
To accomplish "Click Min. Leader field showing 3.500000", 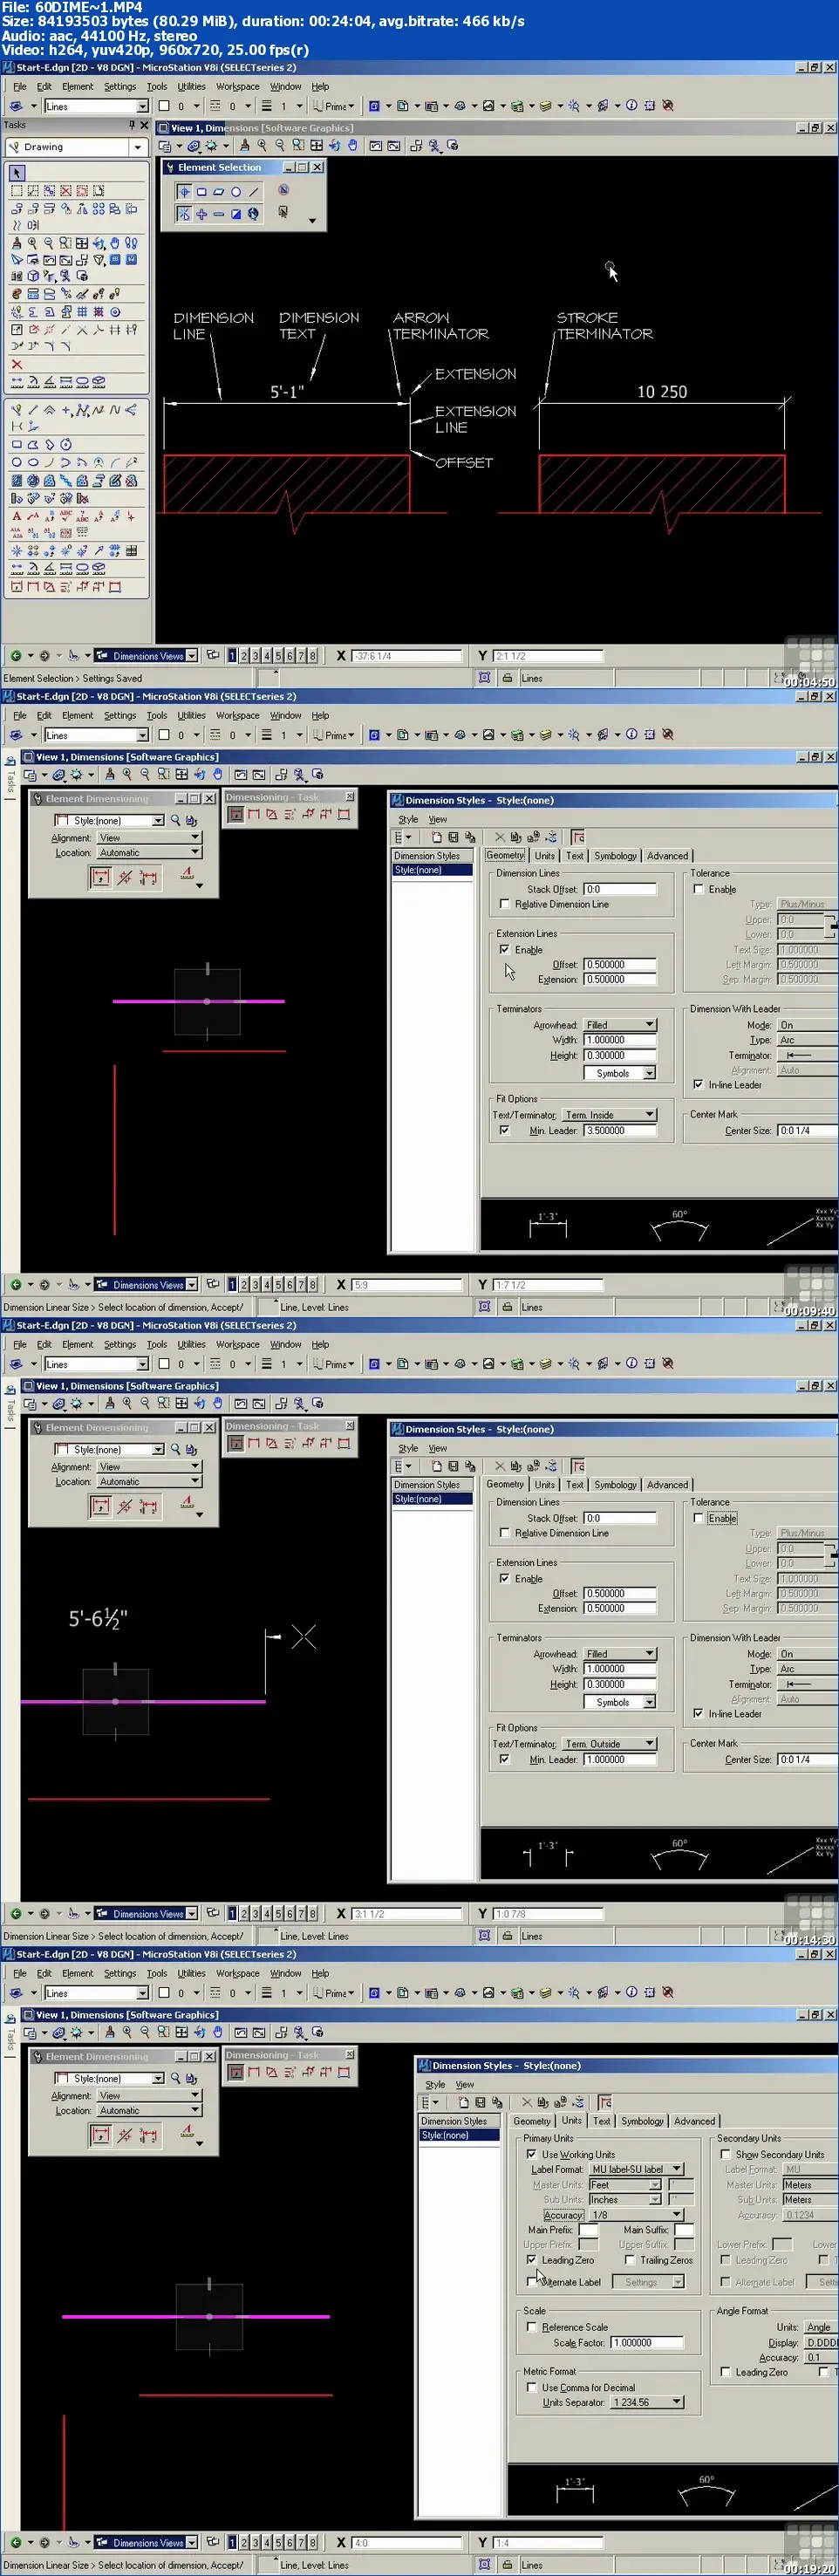I will [x=620, y=1131].
